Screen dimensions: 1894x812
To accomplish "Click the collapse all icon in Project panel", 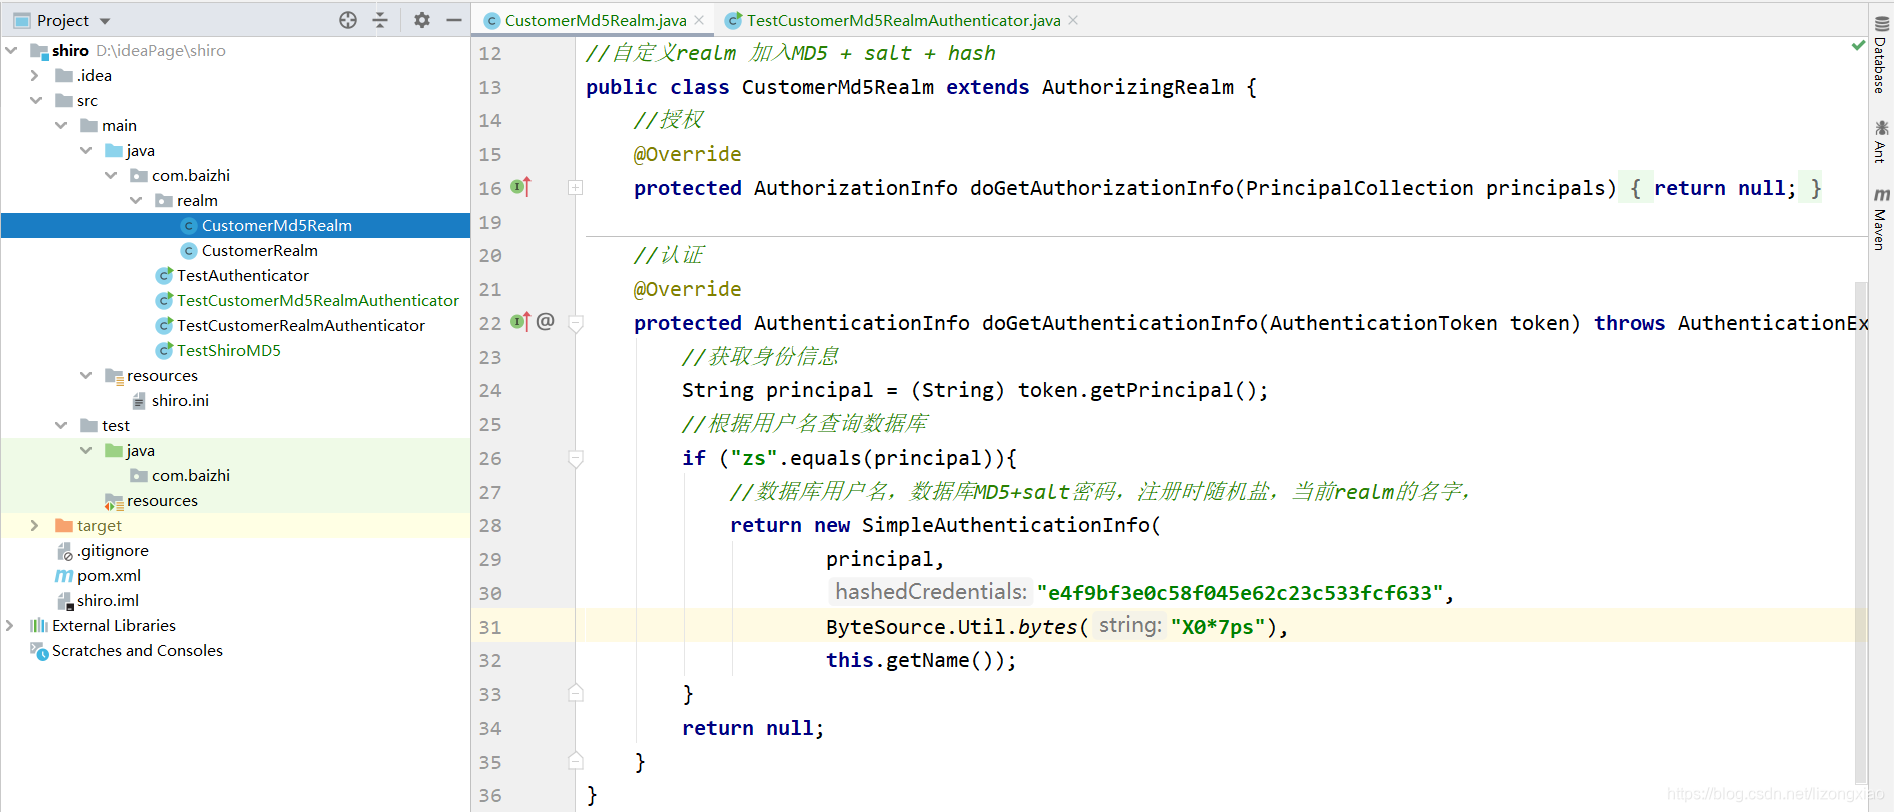I will [x=380, y=20].
